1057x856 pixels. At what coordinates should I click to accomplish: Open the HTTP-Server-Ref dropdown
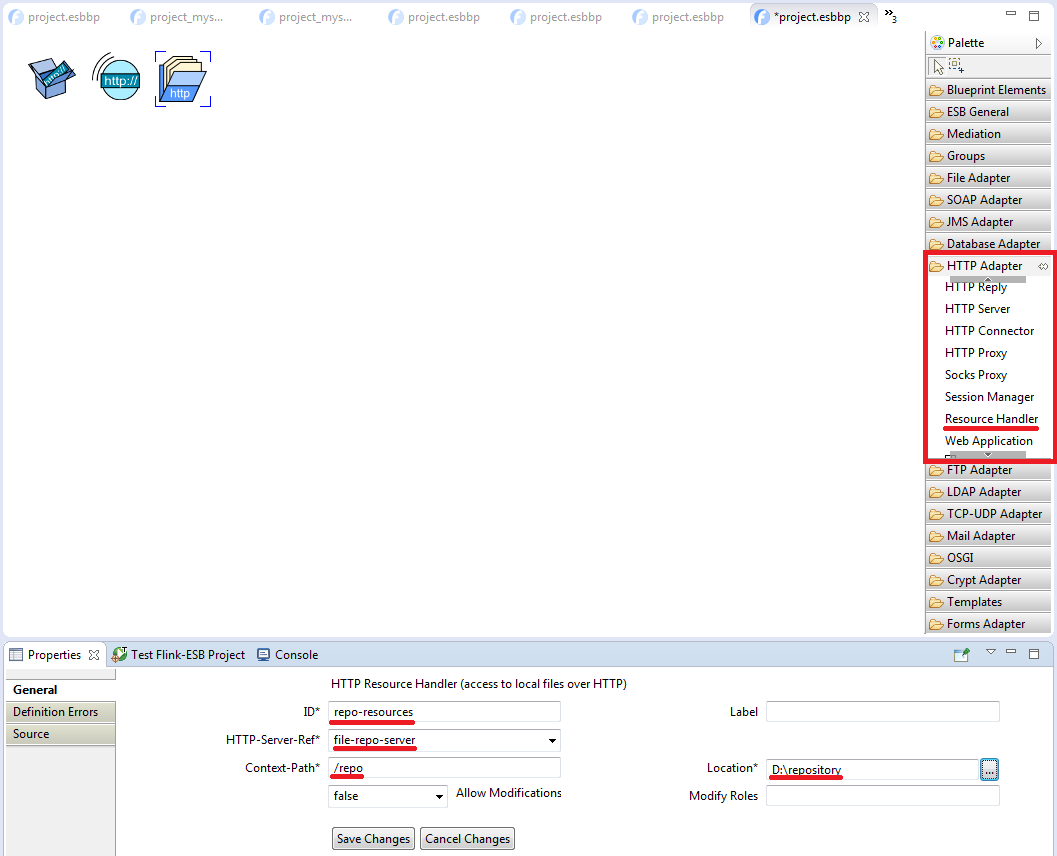[x=552, y=741]
